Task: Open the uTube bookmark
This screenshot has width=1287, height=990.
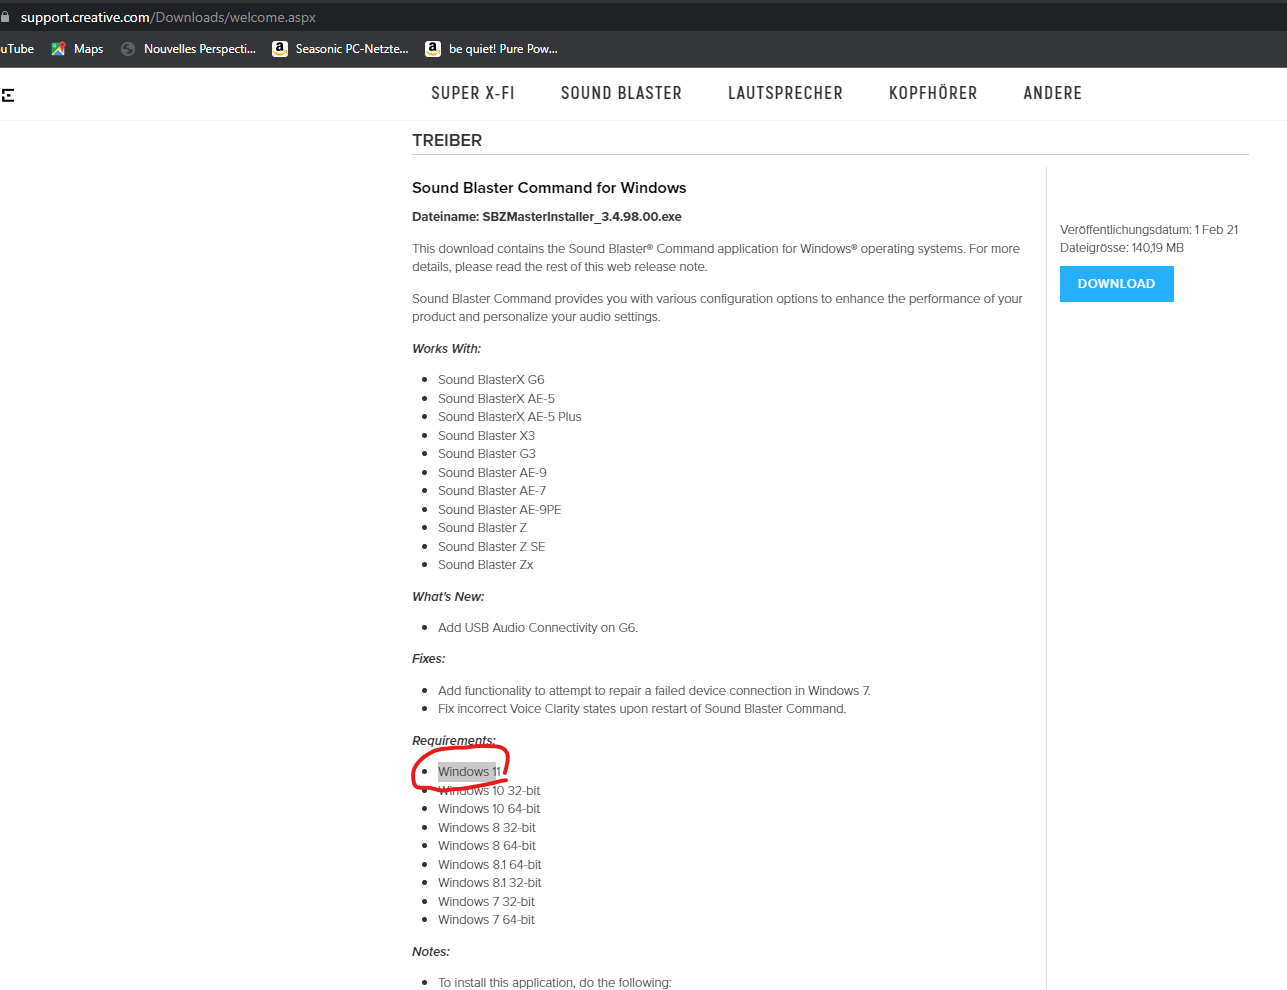Action: [x=17, y=49]
